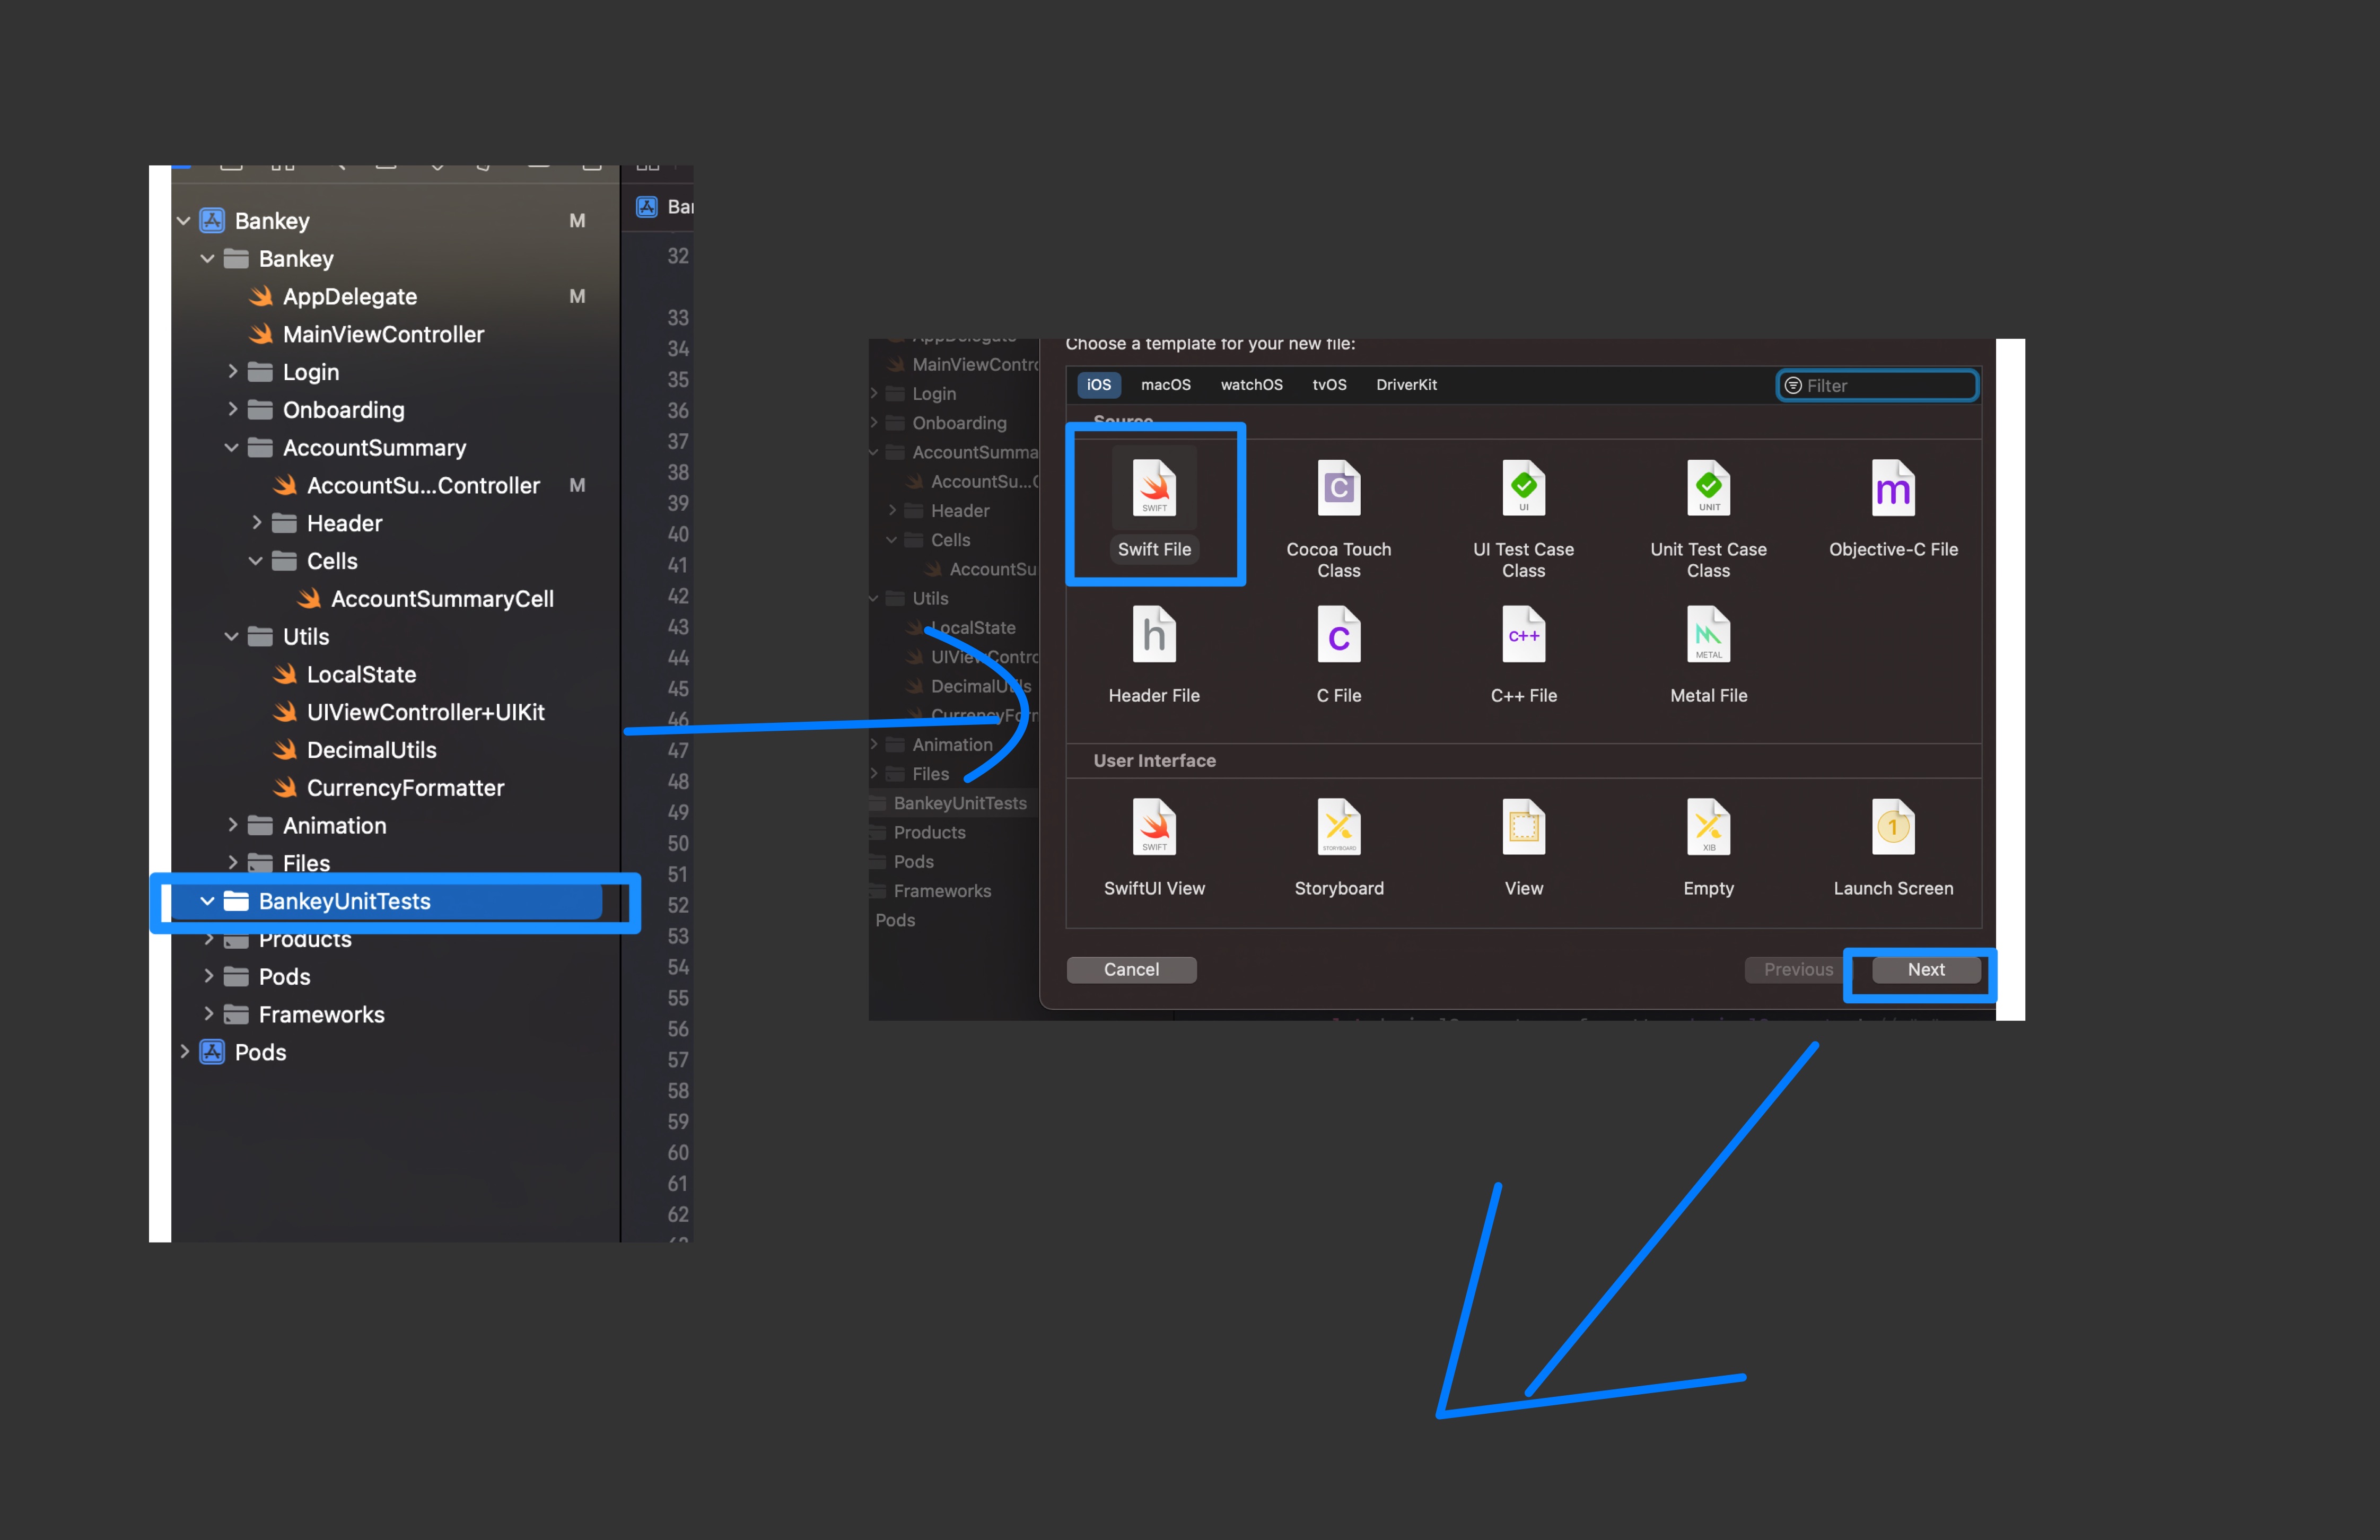Click the Next button
Screen dimensions: 2380x1540
tap(1925, 969)
